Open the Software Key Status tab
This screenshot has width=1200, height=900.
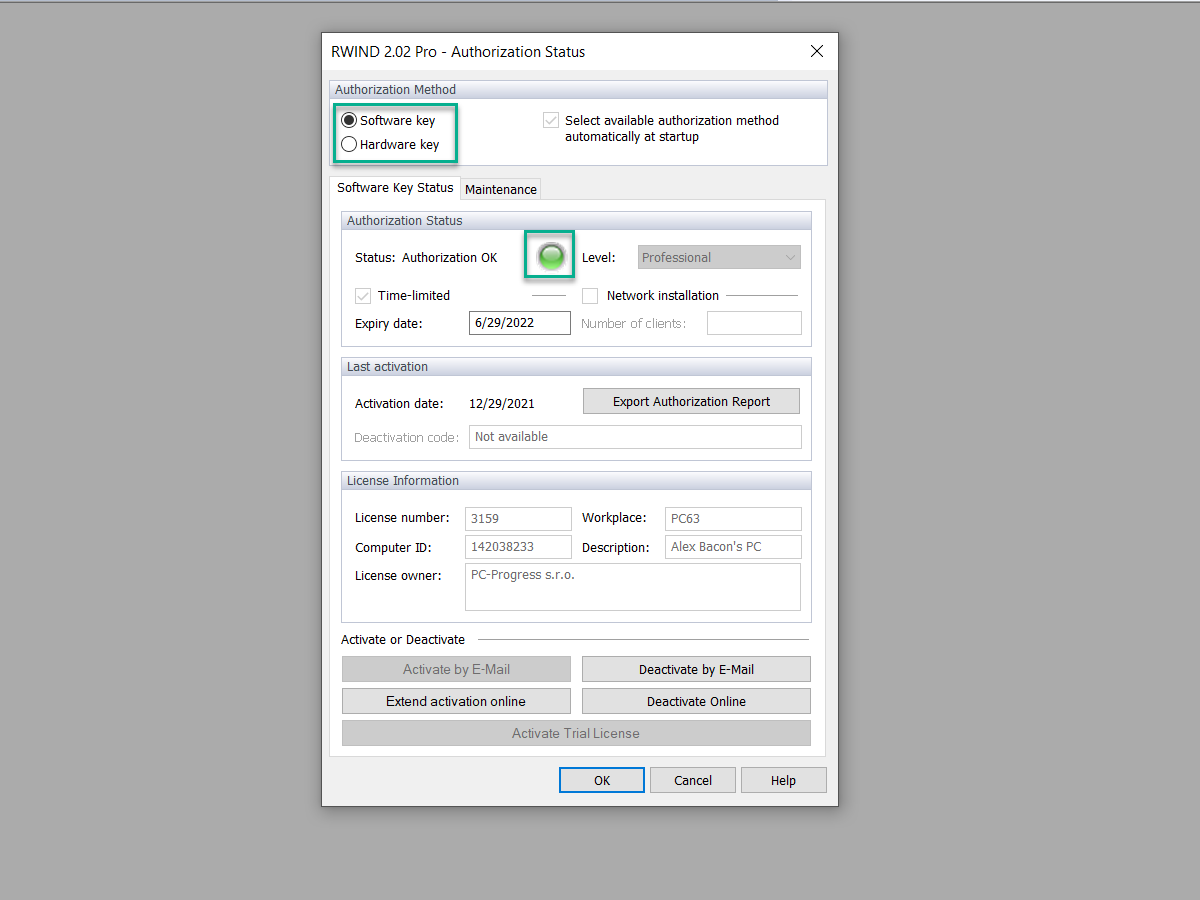394,187
